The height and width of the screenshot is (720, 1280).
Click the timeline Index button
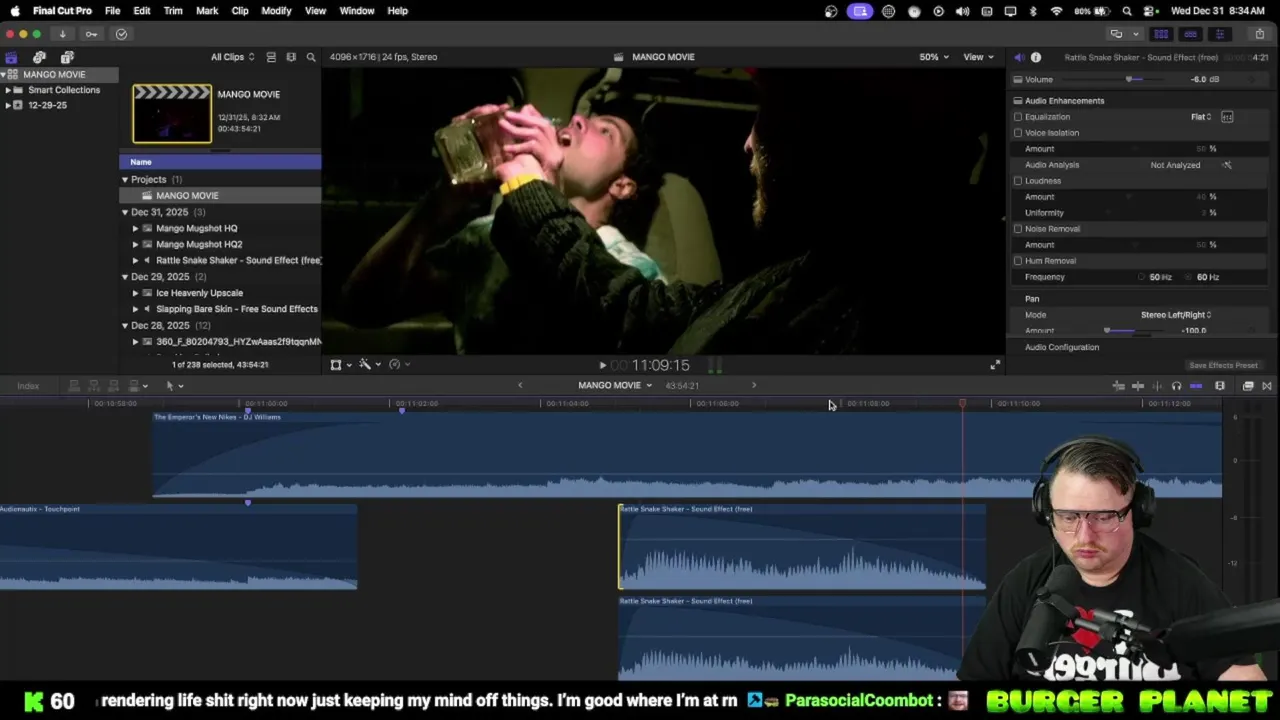coord(28,386)
